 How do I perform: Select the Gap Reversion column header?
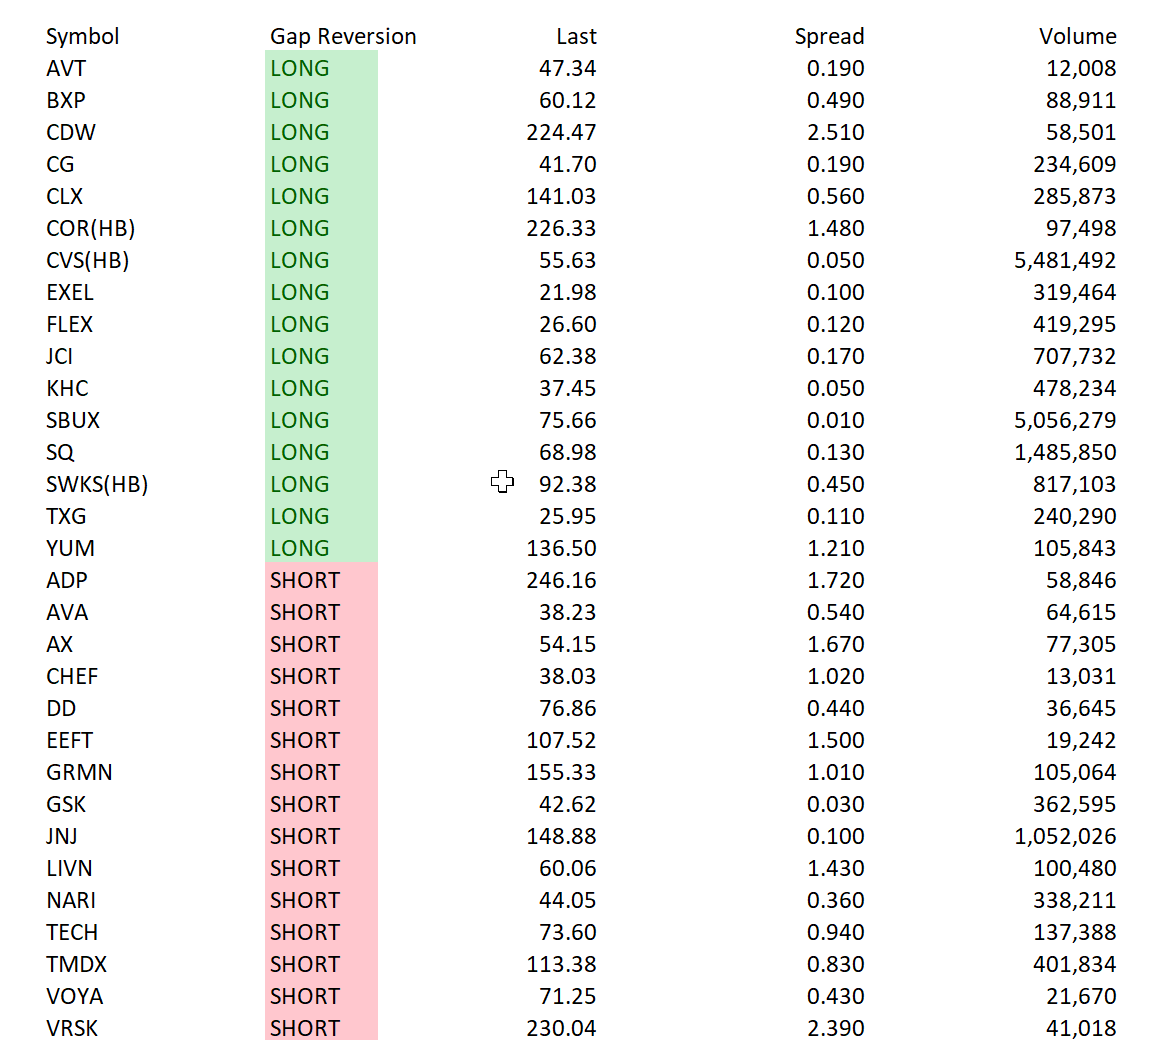coord(343,36)
